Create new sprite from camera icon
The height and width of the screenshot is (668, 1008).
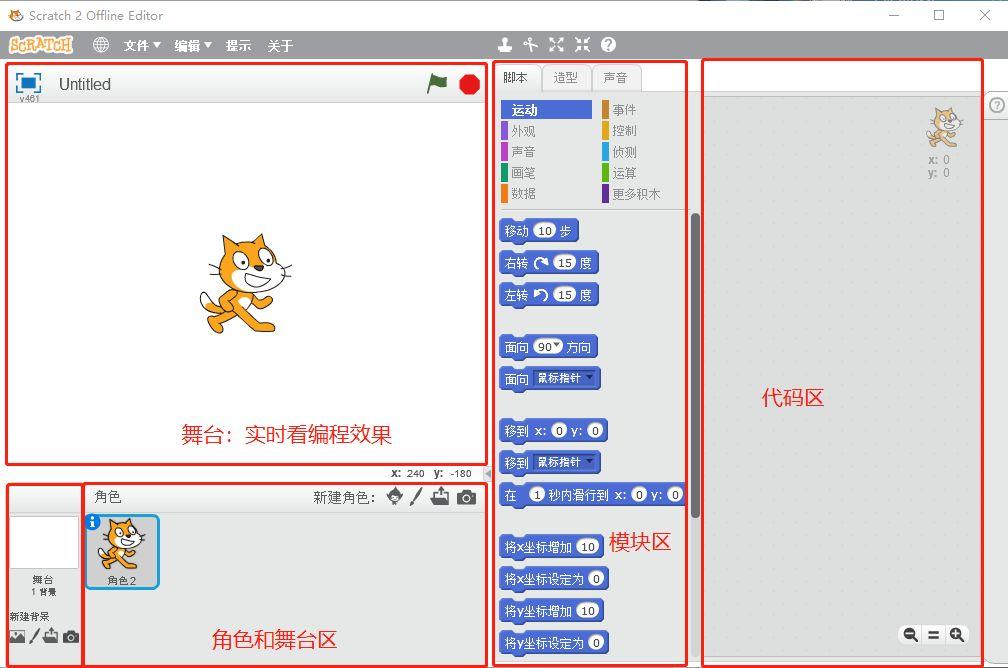pos(467,497)
